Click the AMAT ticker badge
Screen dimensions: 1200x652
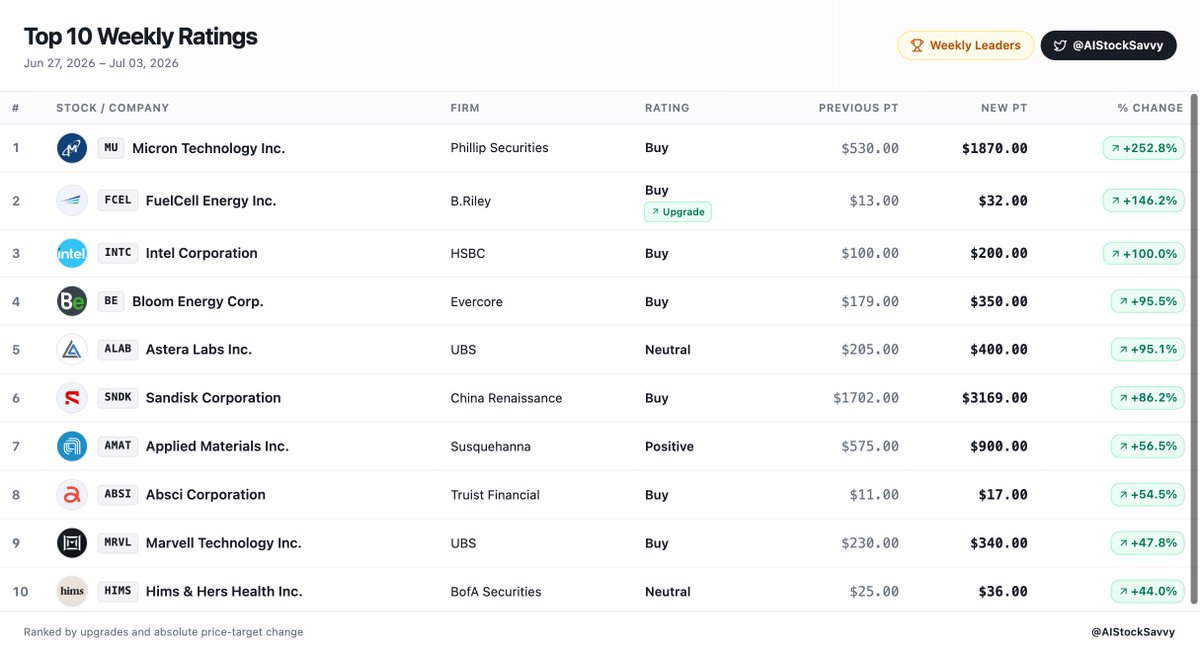point(118,446)
